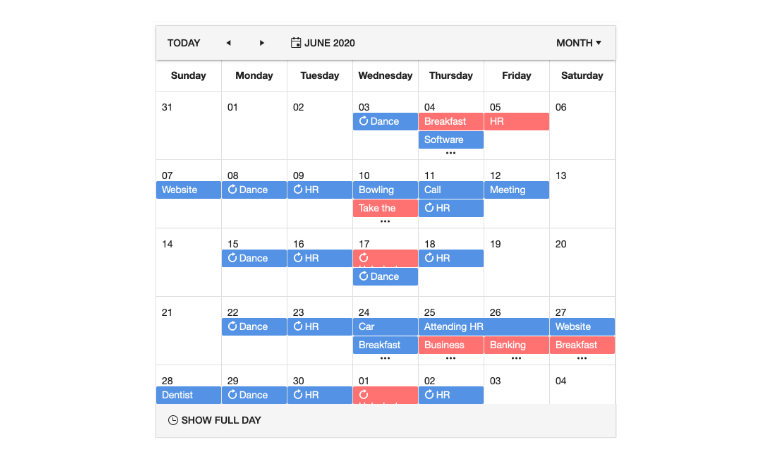The height and width of the screenshot is (460, 770).
Task: Open the HR event on June 30
Action: pos(320,395)
